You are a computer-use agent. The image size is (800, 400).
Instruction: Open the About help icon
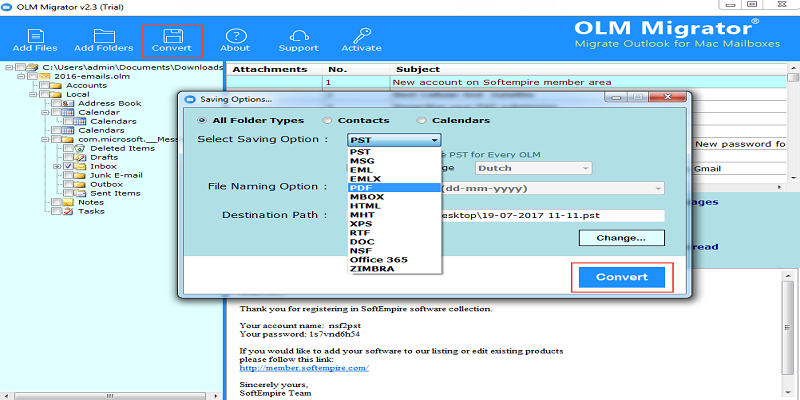pyautogui.click(x=235, y=36)
